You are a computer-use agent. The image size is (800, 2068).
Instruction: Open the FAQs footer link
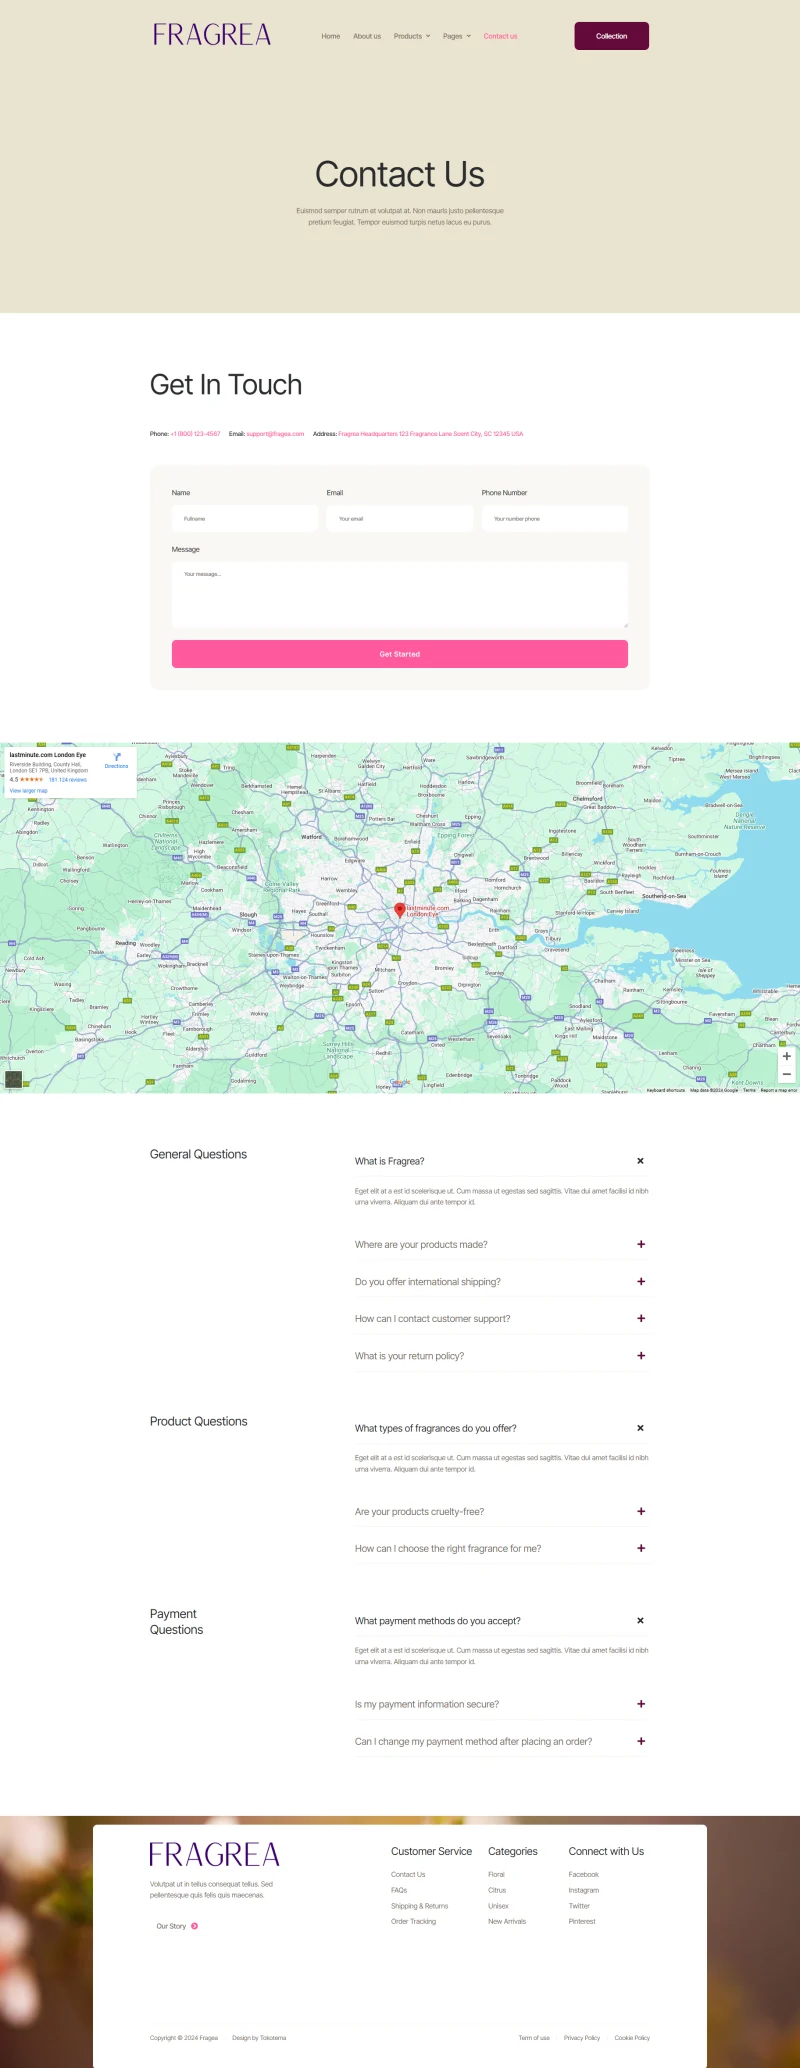[x=399, y=1890]
